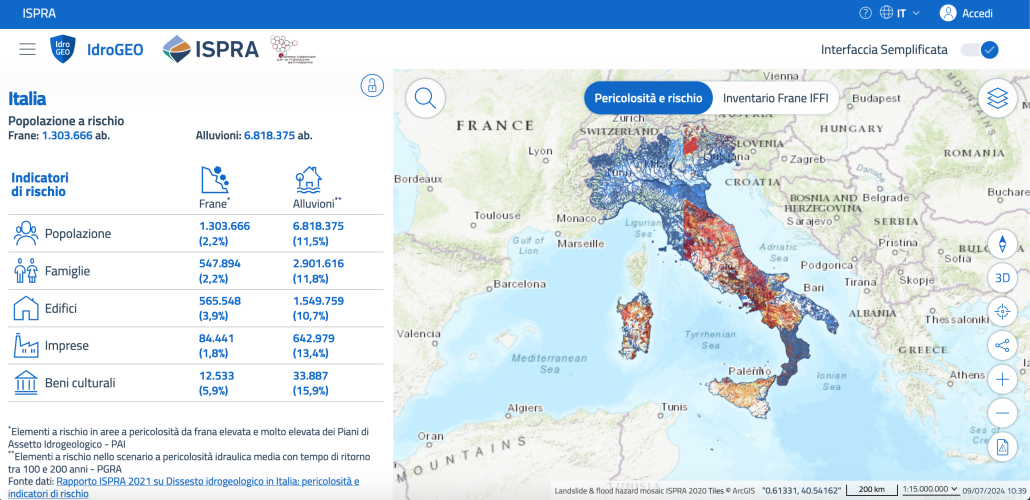1030x500 pixels.
Task: Click Frane population value 1.303.666 ab.
Action: (x=76, y=136)
